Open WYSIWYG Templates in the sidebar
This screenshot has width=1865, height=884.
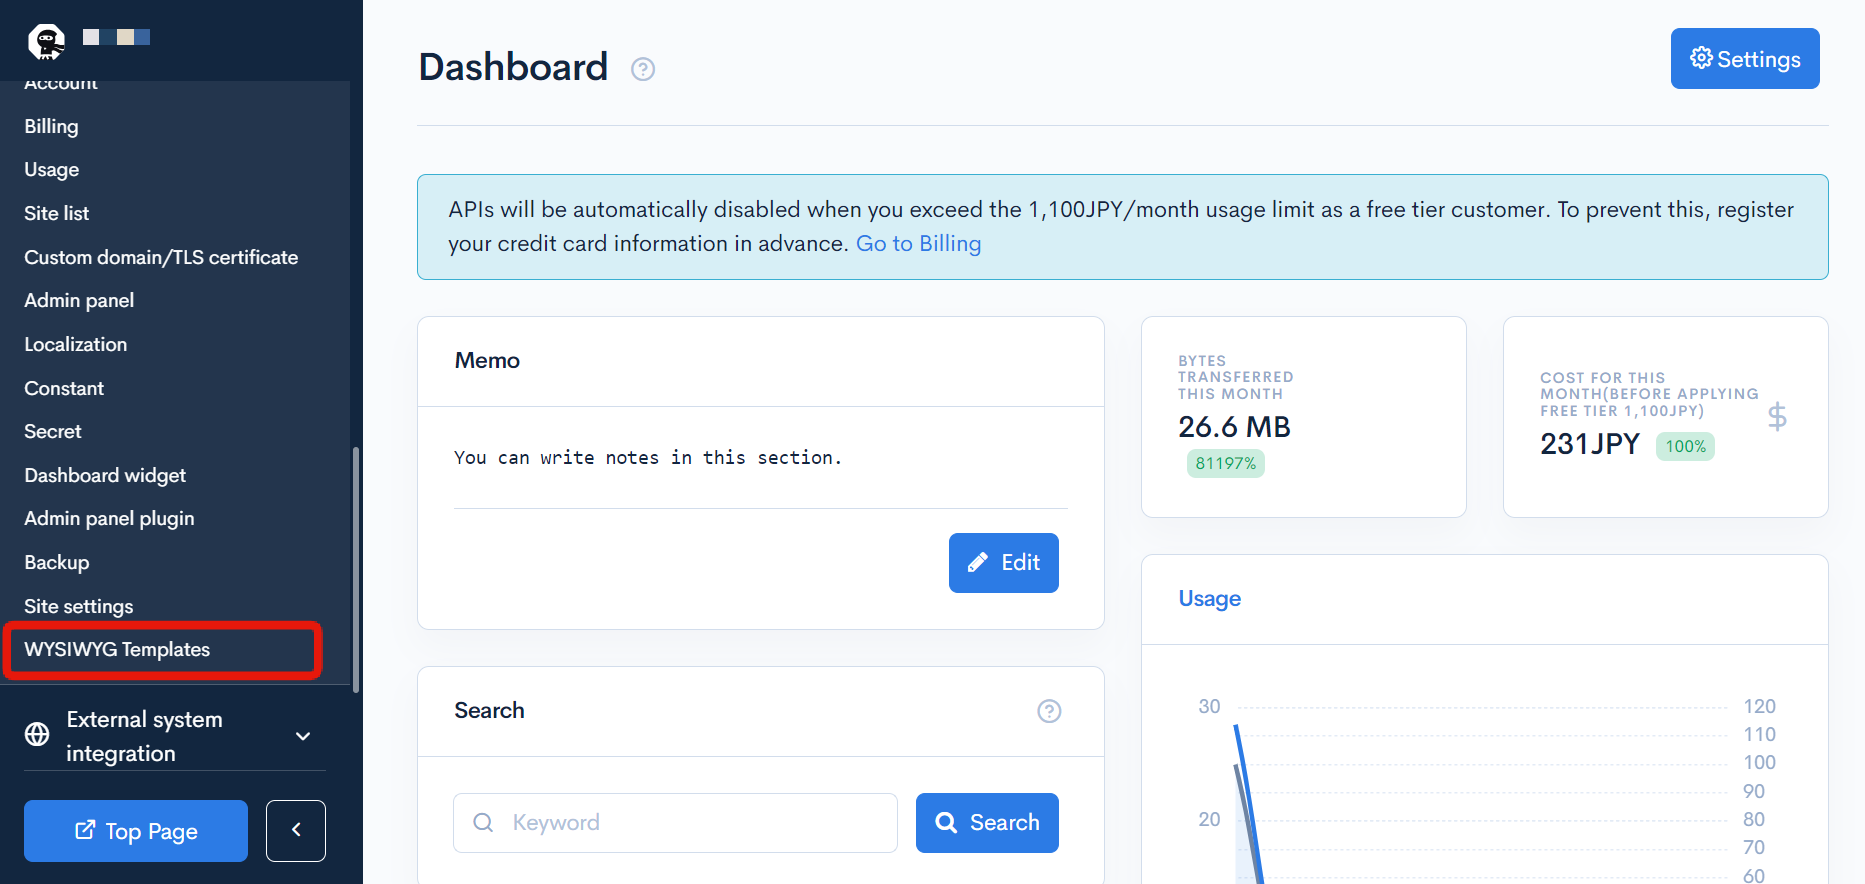click(x=117, y=649)
